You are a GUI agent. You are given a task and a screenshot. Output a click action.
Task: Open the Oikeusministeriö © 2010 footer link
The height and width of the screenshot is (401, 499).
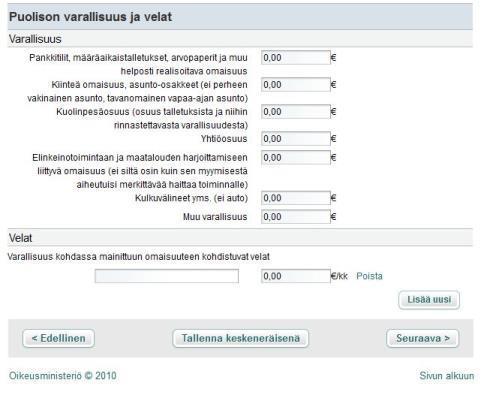63,376
